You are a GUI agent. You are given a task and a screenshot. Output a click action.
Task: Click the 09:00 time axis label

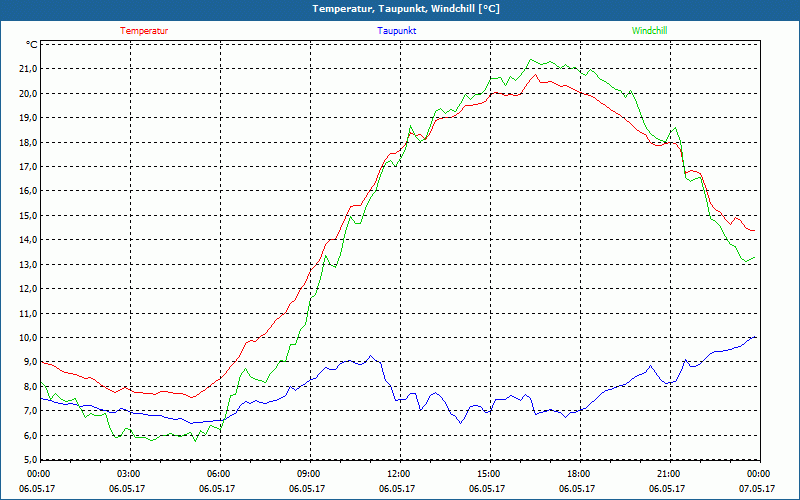pyautogui.click(x=310, y=474)
